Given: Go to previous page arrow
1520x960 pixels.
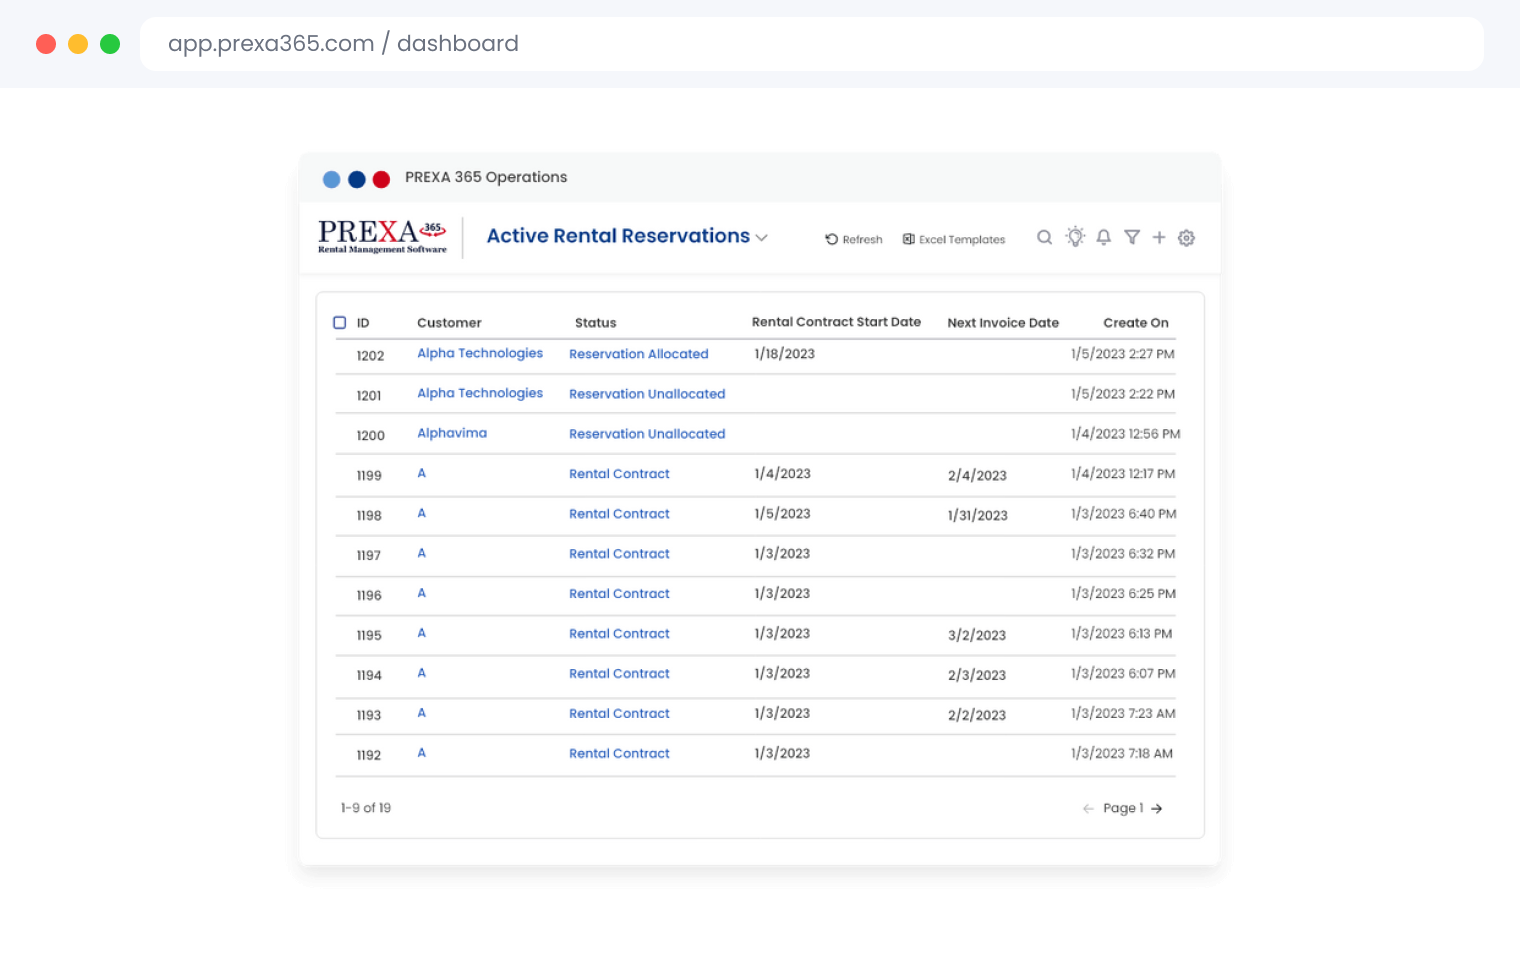Looking at the screenshot, I should pyautogui.click(x=1088, y=809).
